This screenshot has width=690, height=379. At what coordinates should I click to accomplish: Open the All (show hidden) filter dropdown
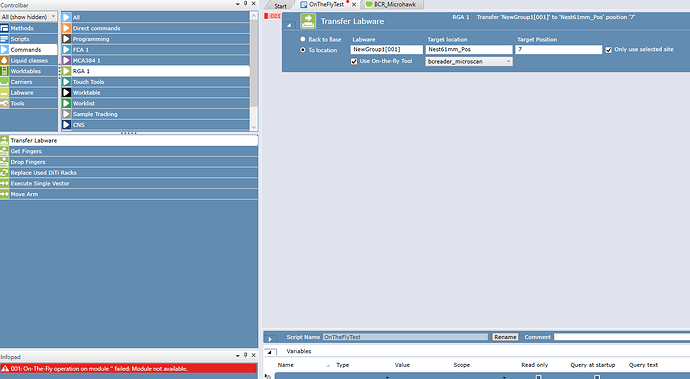[x=29, y=17]
